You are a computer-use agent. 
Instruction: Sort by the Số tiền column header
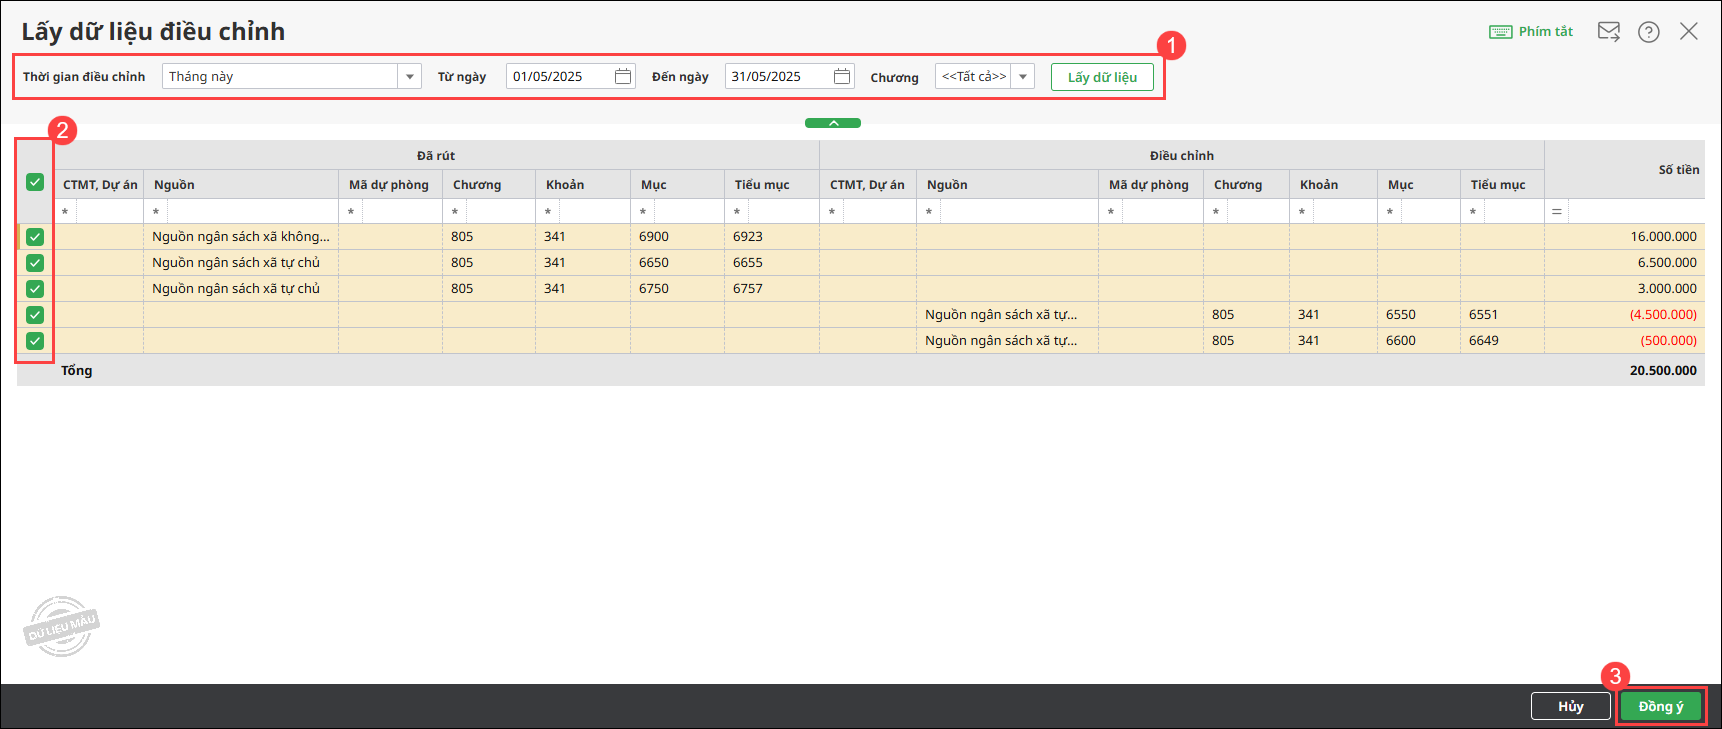(x=1679, y=170)
